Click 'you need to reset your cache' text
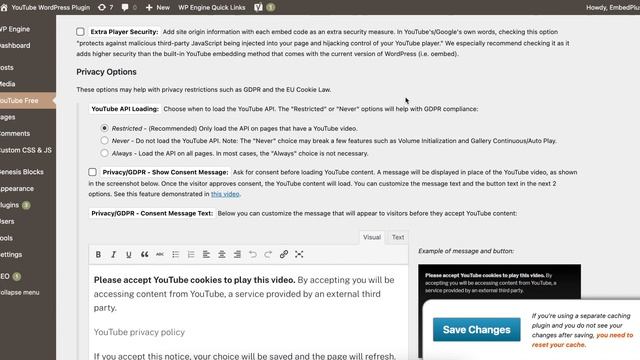 tap(582, 340)
